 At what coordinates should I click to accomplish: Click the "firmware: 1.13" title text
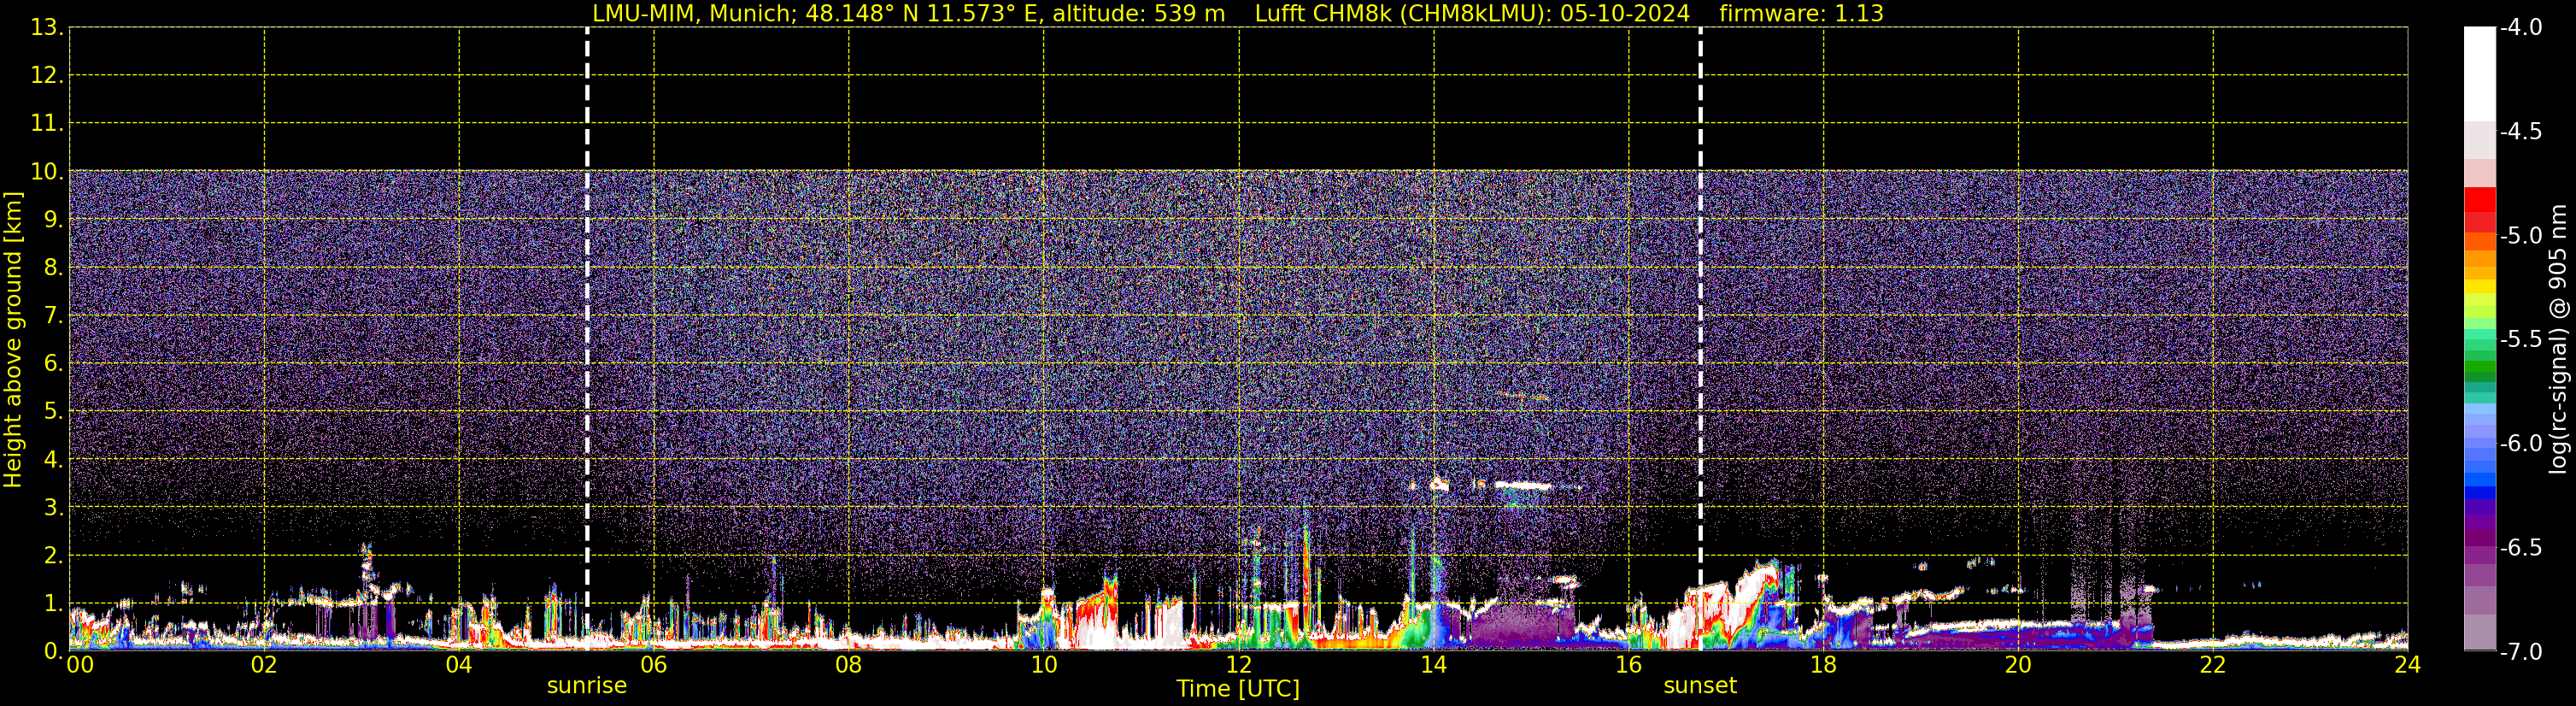click(1801, 14)
